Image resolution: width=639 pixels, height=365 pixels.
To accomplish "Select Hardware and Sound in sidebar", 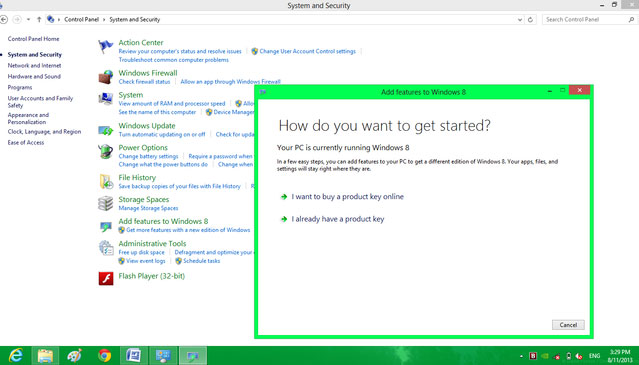I will tap(34, 77).
